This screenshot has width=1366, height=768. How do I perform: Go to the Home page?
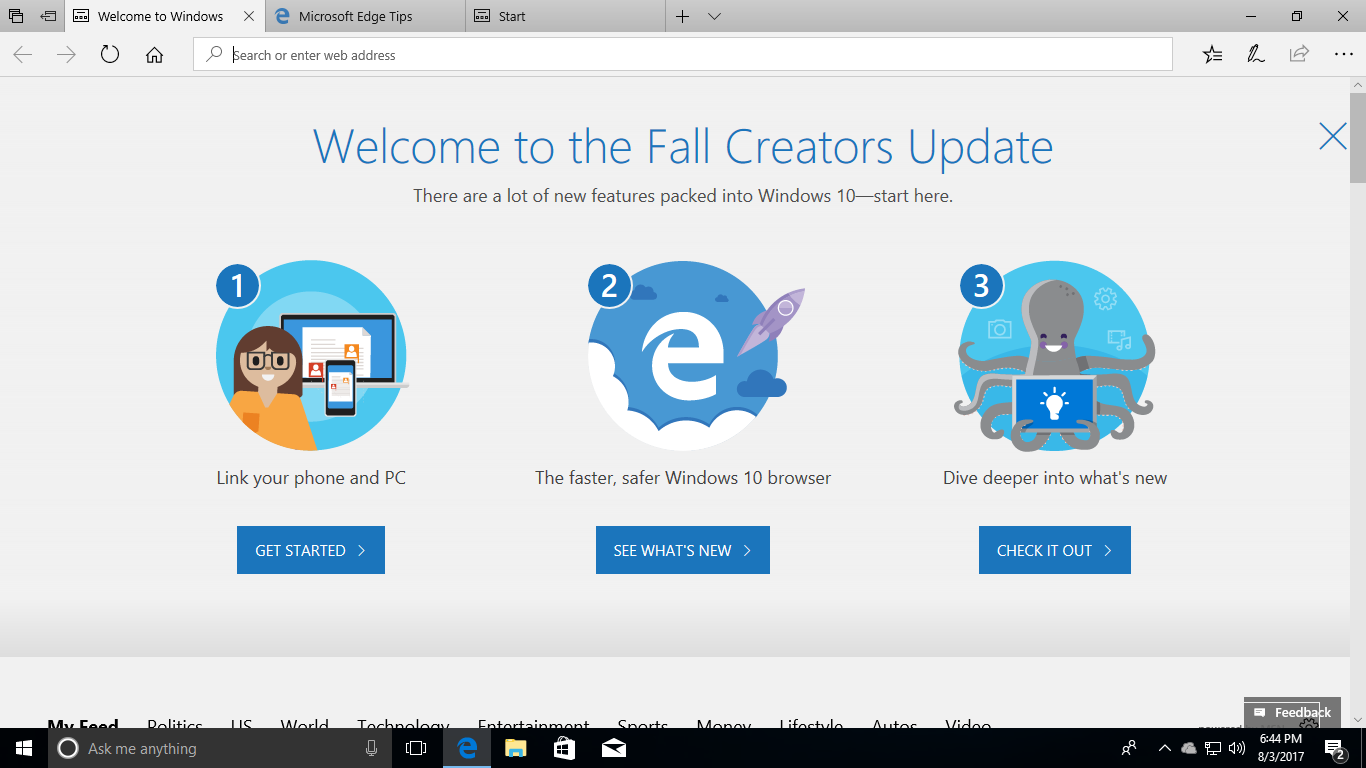154,55
